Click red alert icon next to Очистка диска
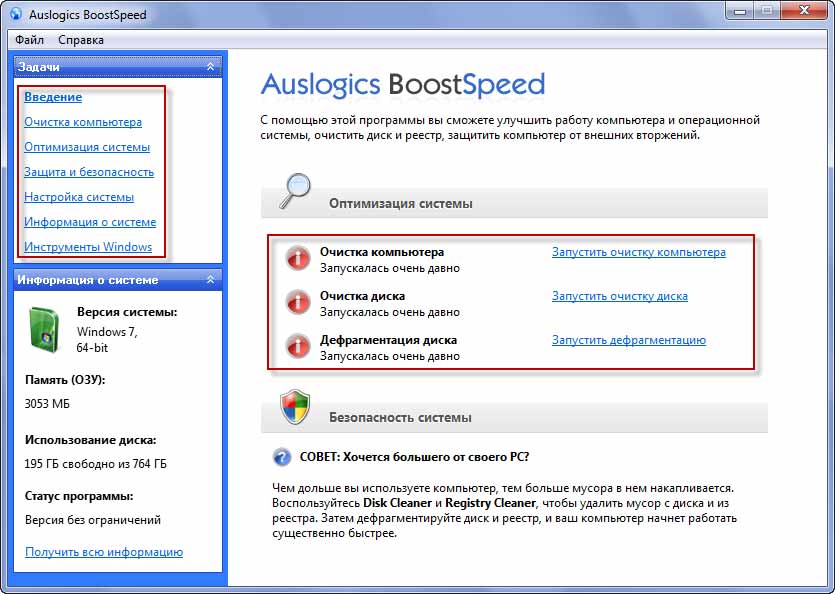Image resolution: width=835 pixels, height=594 pixels. [x=297, y=303]
